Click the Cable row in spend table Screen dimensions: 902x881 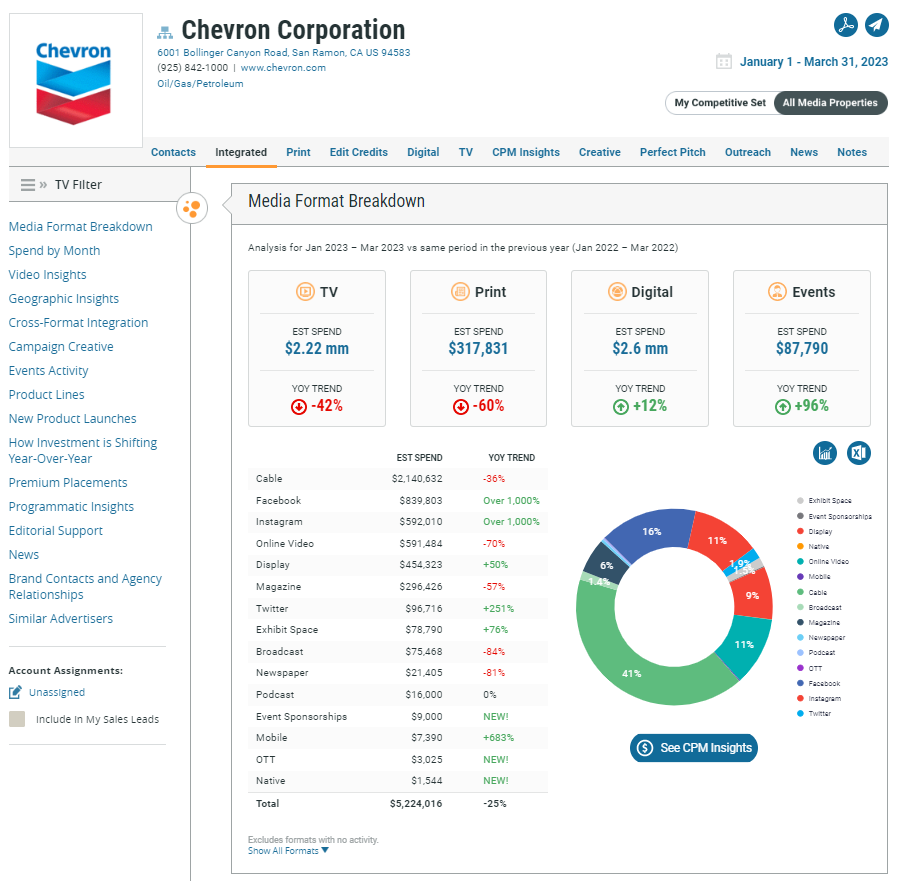coord(398,479)
